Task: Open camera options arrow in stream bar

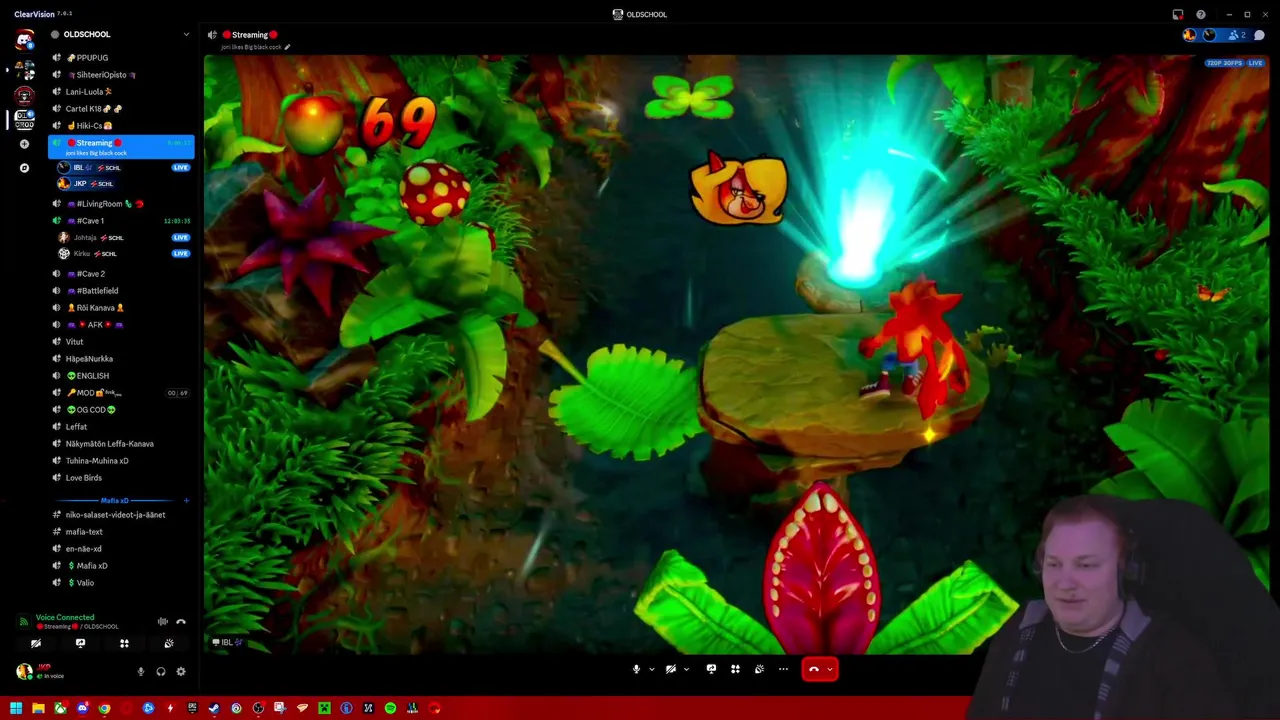Action: pos(686,669)
